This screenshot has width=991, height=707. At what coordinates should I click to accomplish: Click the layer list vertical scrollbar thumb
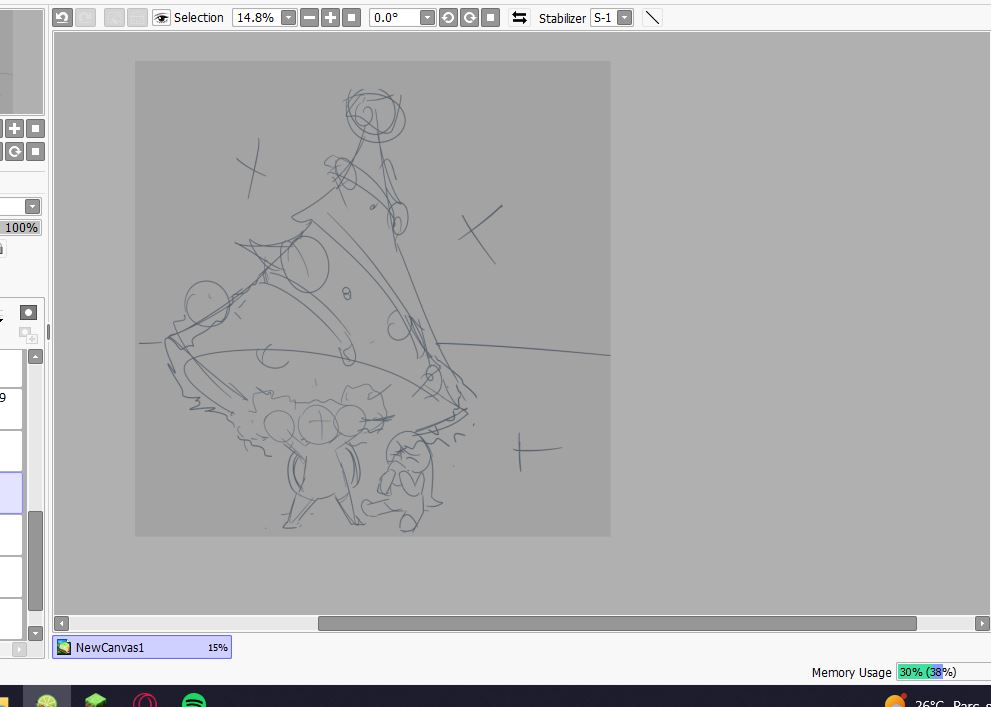point(35,561)
